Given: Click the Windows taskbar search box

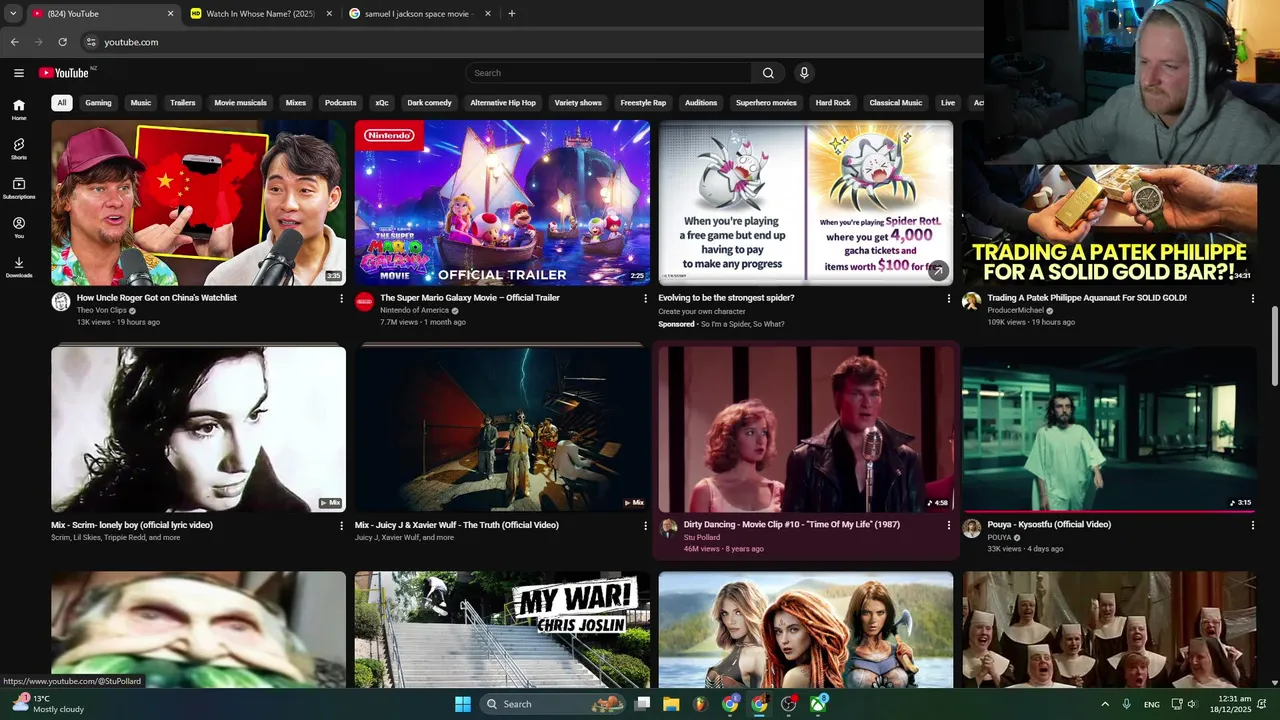Looking at the screenshot, I should pyautogui.click(x=553, y=704).
